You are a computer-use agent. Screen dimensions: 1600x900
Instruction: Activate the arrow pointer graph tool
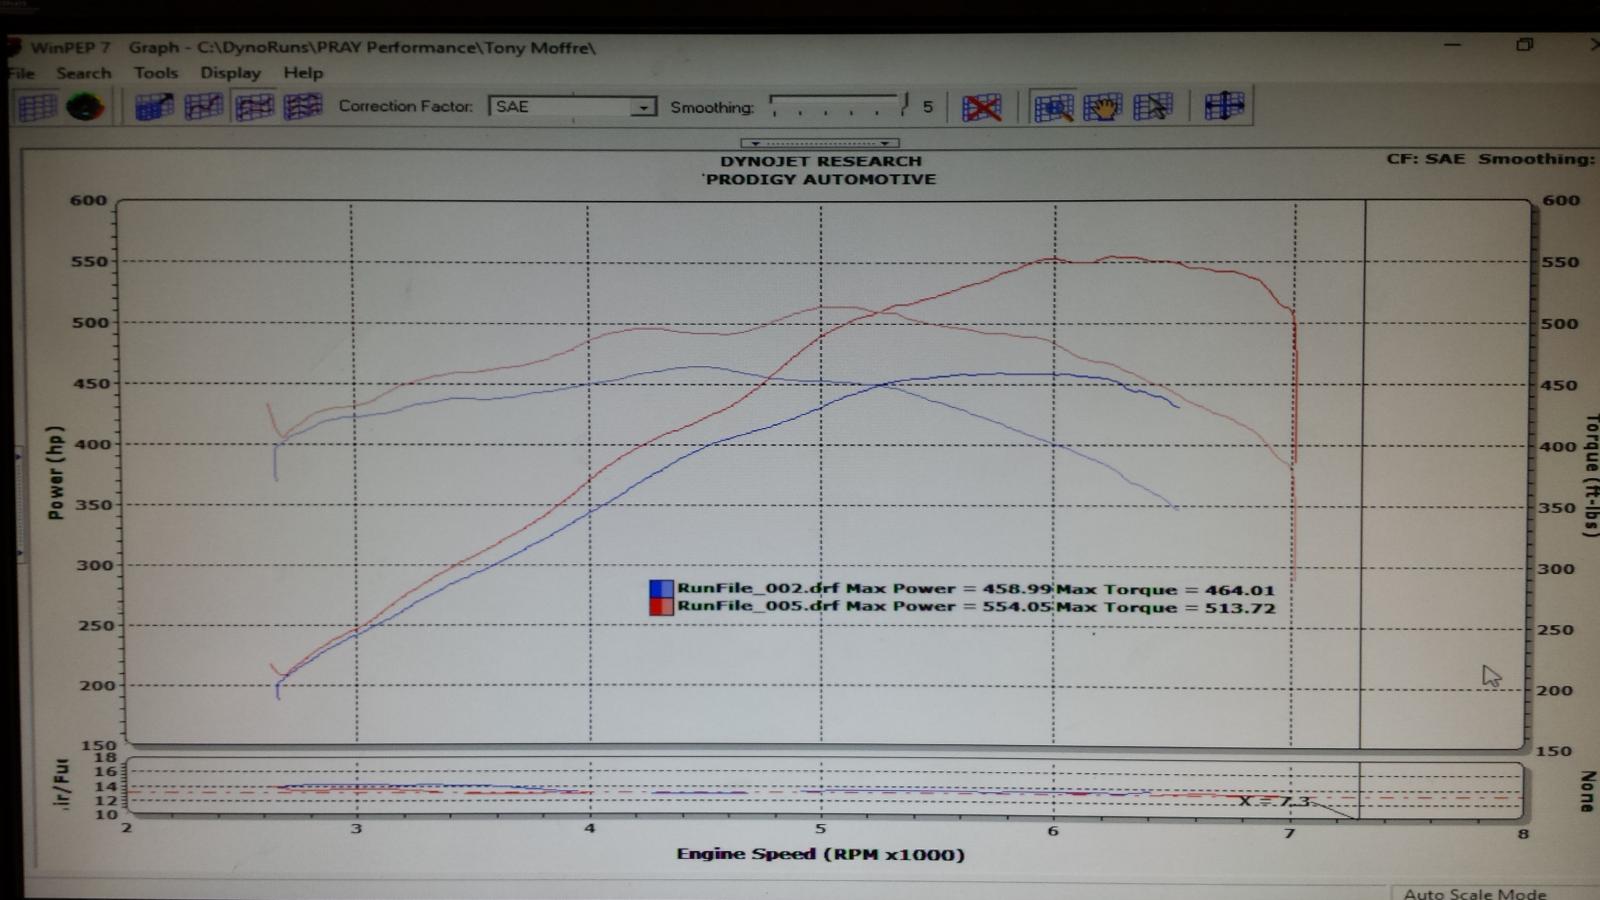[1152, 107]
